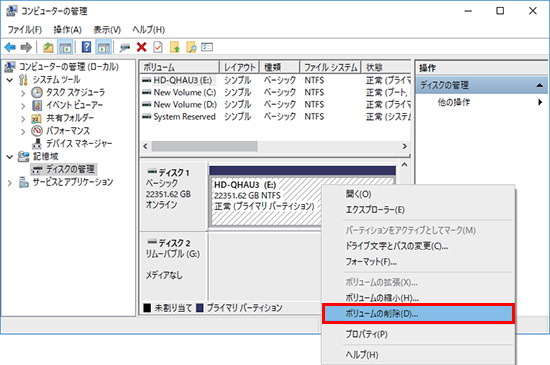Open the ヘルプ(H) menu in menu bar
550x365 pixels.
point(148,30)
